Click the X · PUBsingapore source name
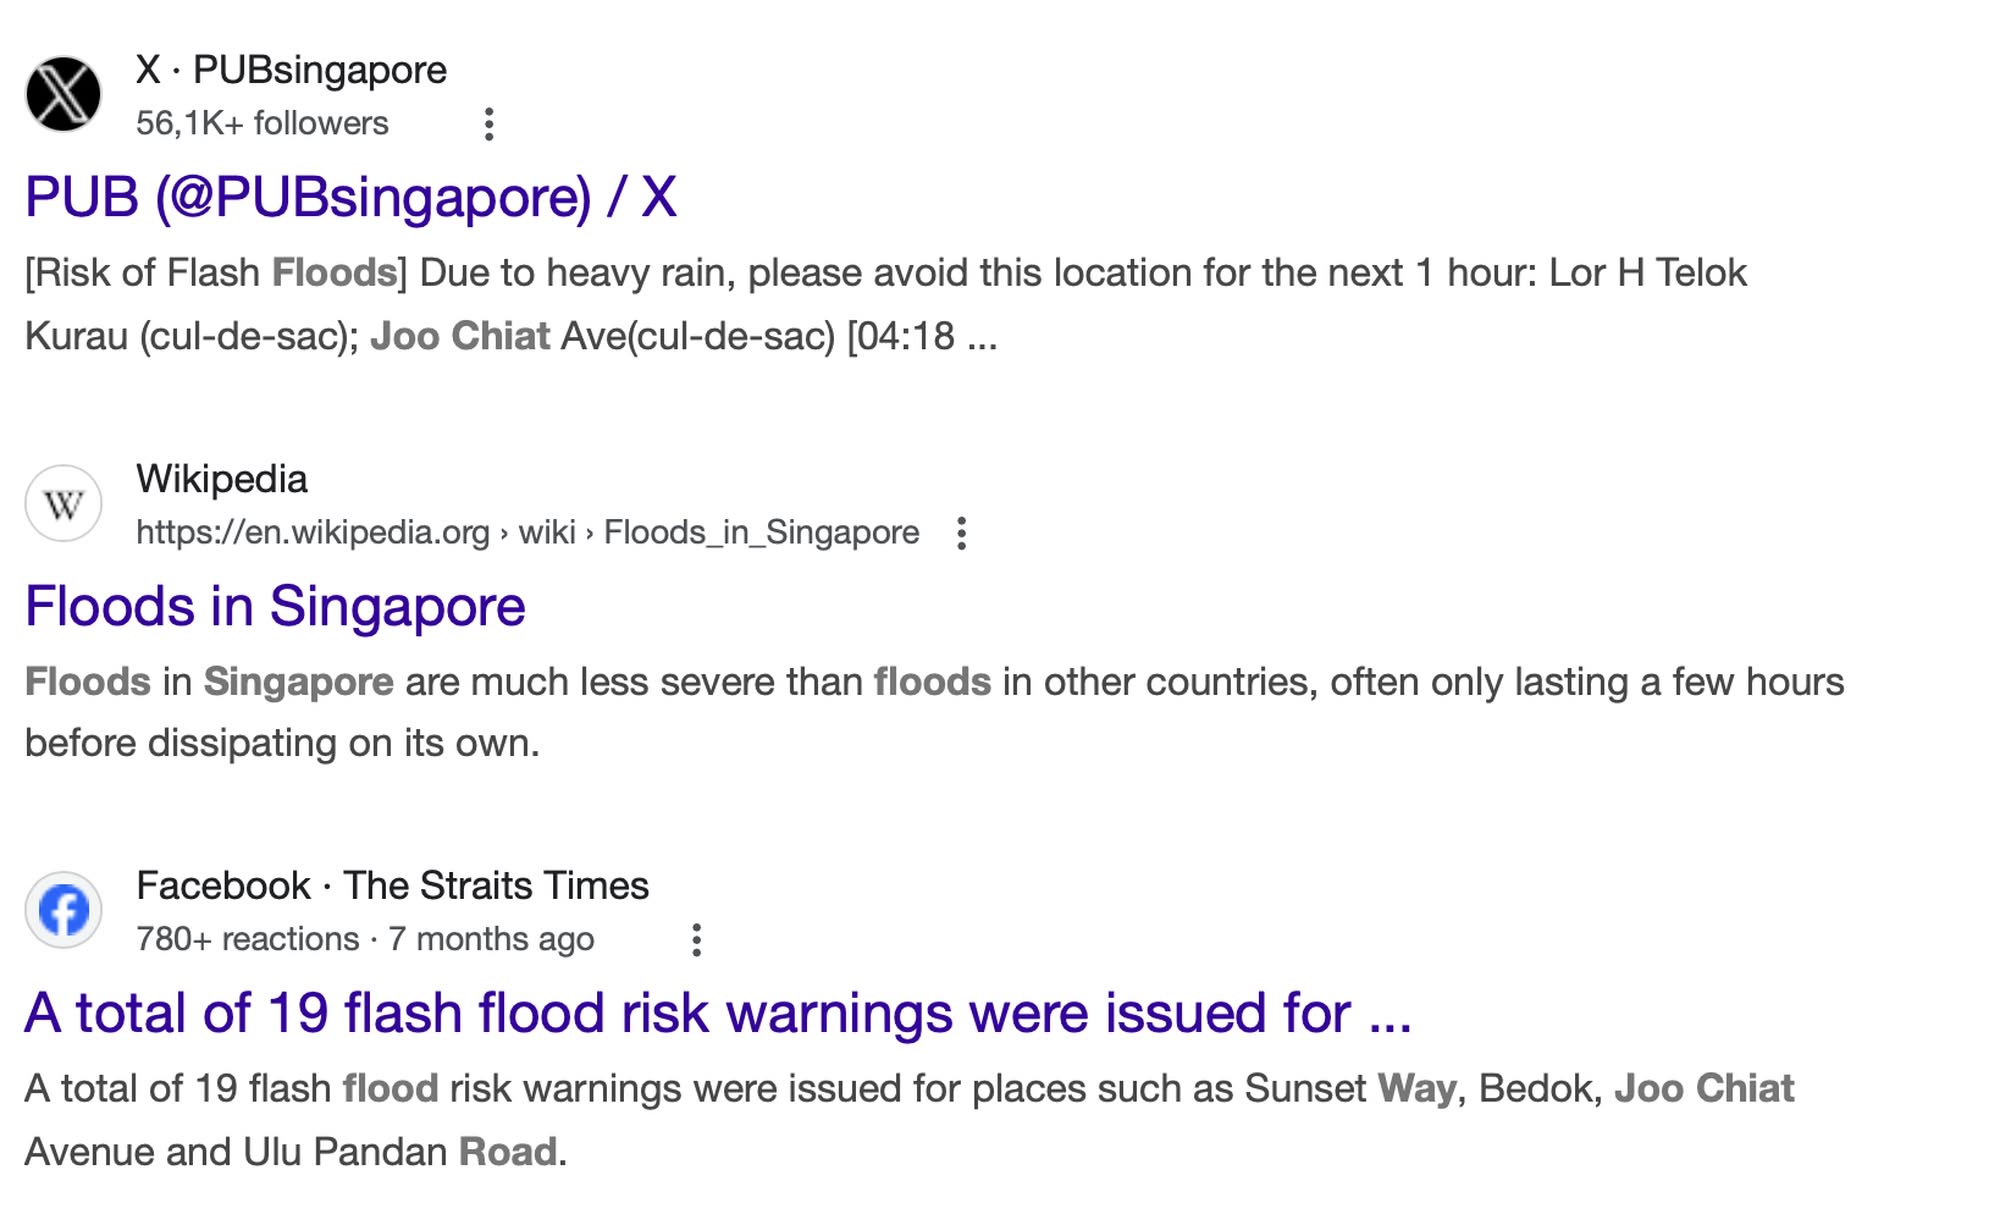This screenshot has height=1214, width=2000. coord(291,70)
